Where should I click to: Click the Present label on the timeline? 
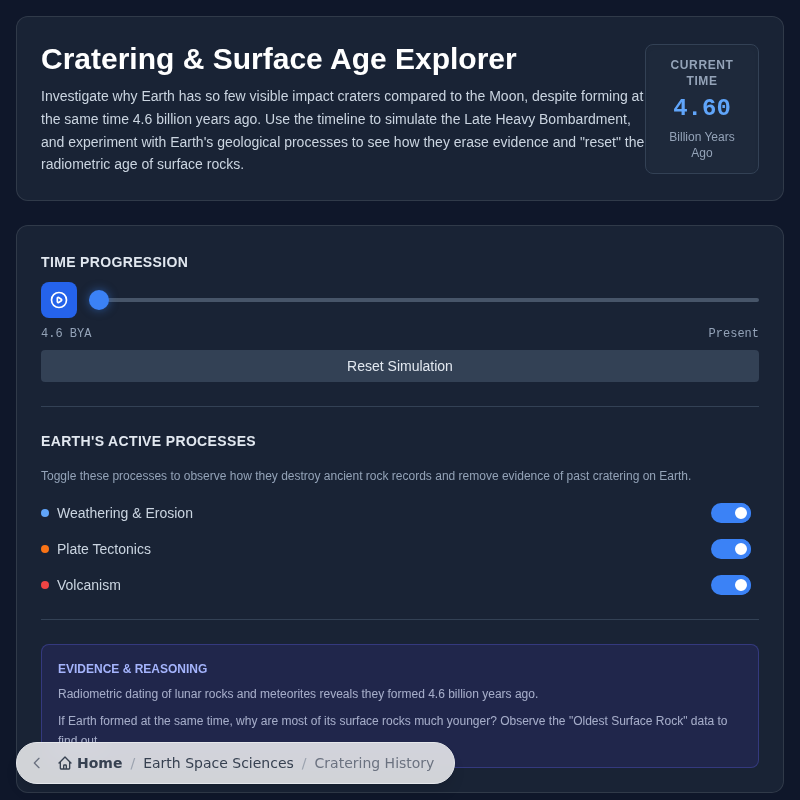point(733,332)
